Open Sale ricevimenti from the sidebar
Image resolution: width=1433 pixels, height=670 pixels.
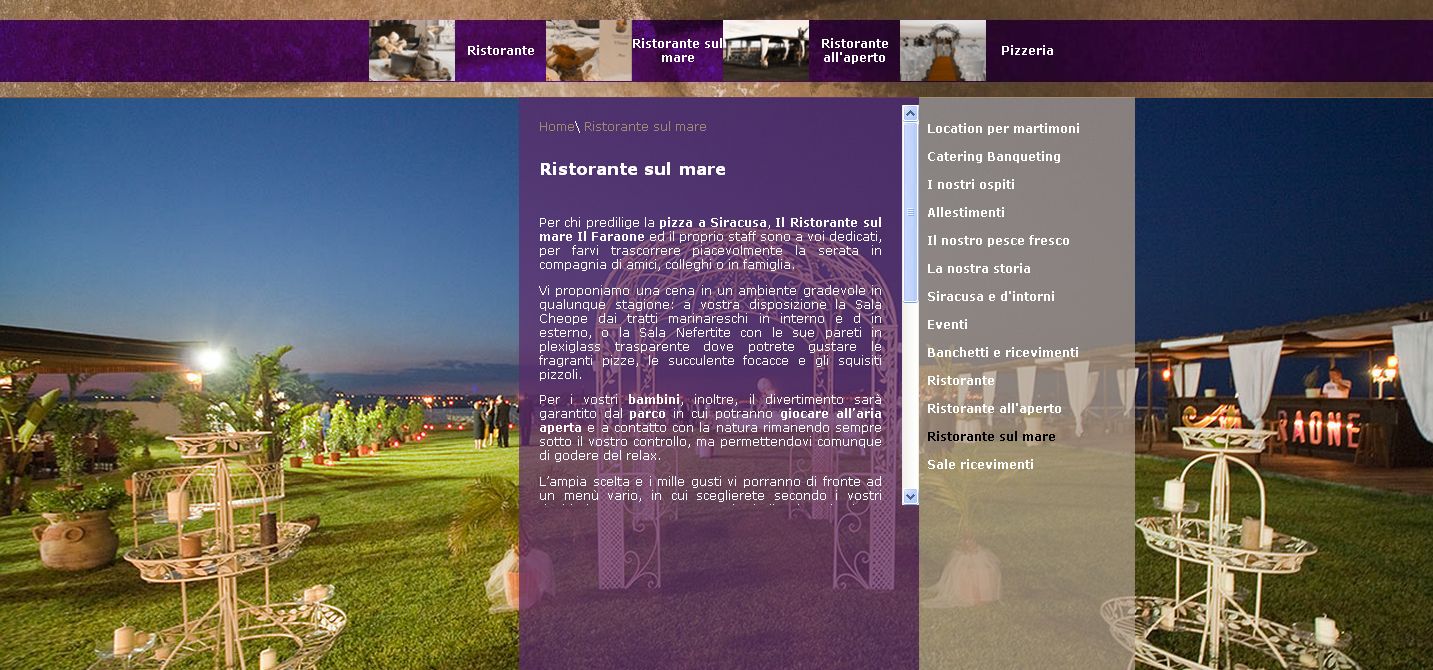click(978, 464)
